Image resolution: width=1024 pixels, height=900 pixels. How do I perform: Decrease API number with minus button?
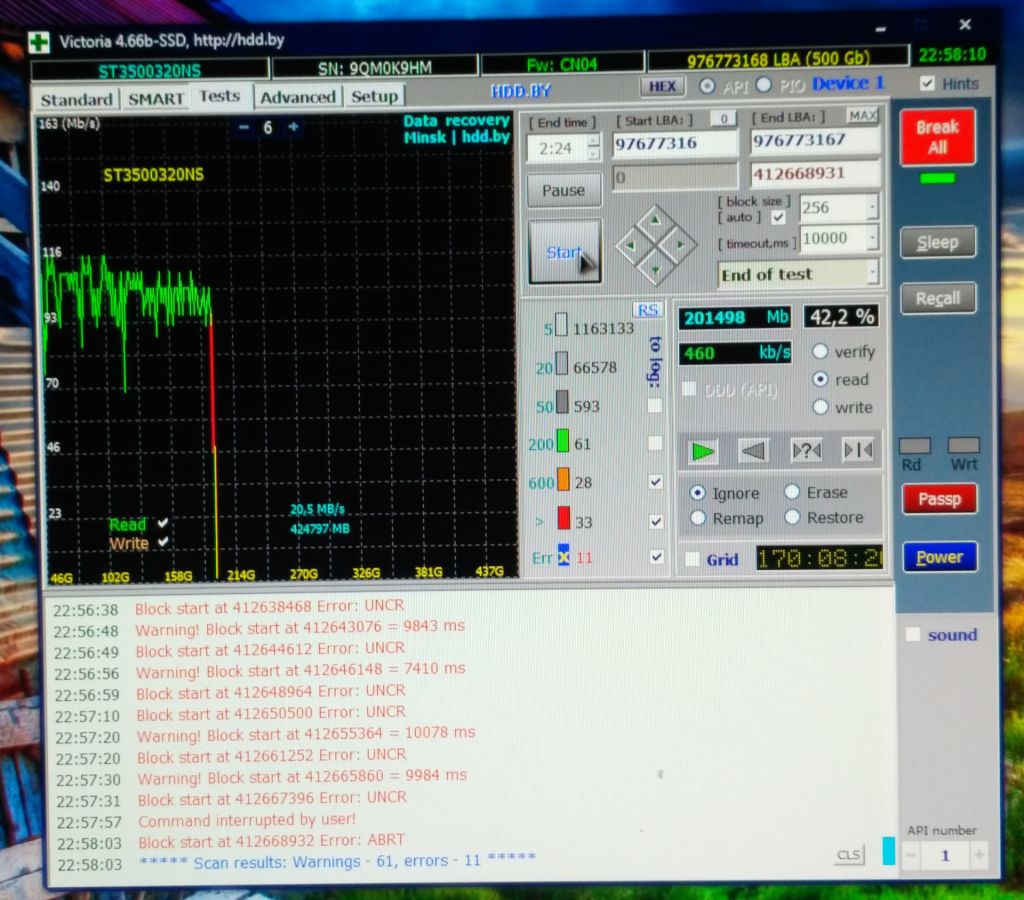[x=912, y=855]
